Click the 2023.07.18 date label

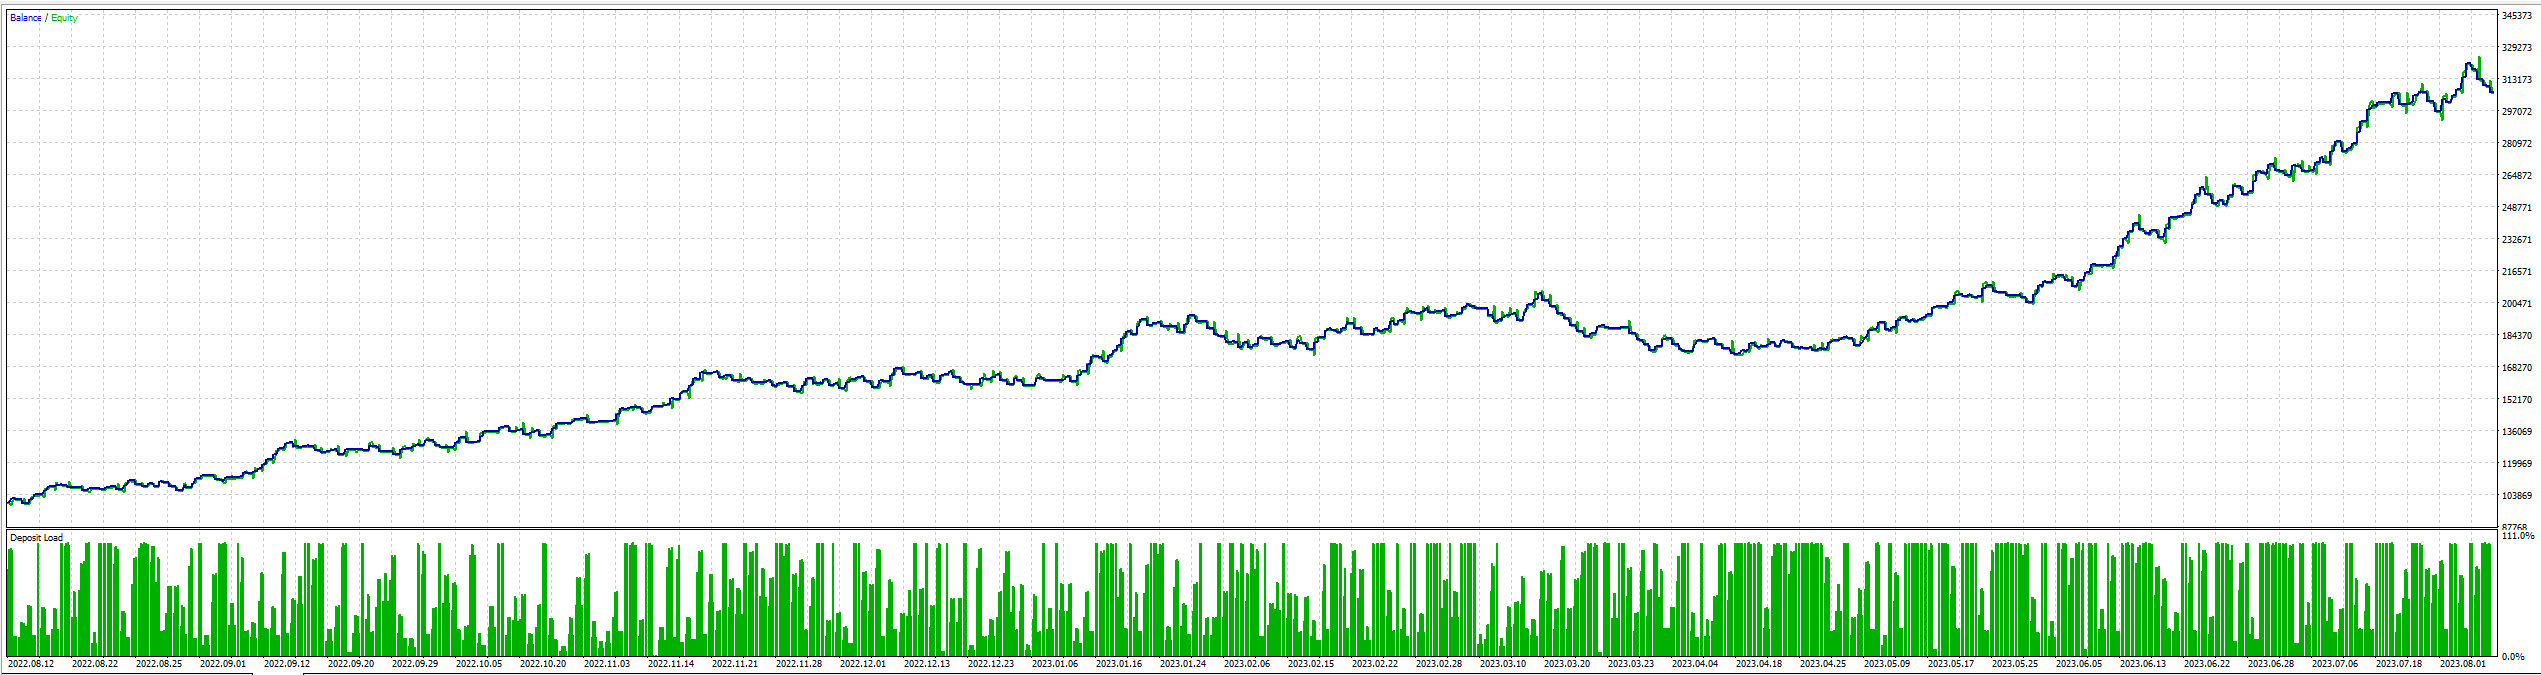(2399, 664)
